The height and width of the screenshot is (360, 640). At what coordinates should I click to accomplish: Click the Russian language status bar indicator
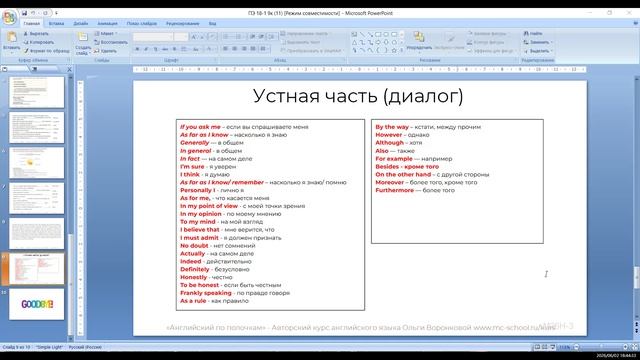[x=85, y=347]
